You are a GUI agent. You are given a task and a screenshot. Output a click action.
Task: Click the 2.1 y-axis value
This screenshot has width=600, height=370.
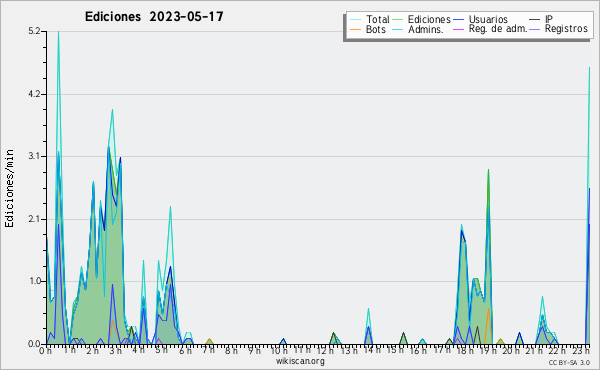coord(34,219)
